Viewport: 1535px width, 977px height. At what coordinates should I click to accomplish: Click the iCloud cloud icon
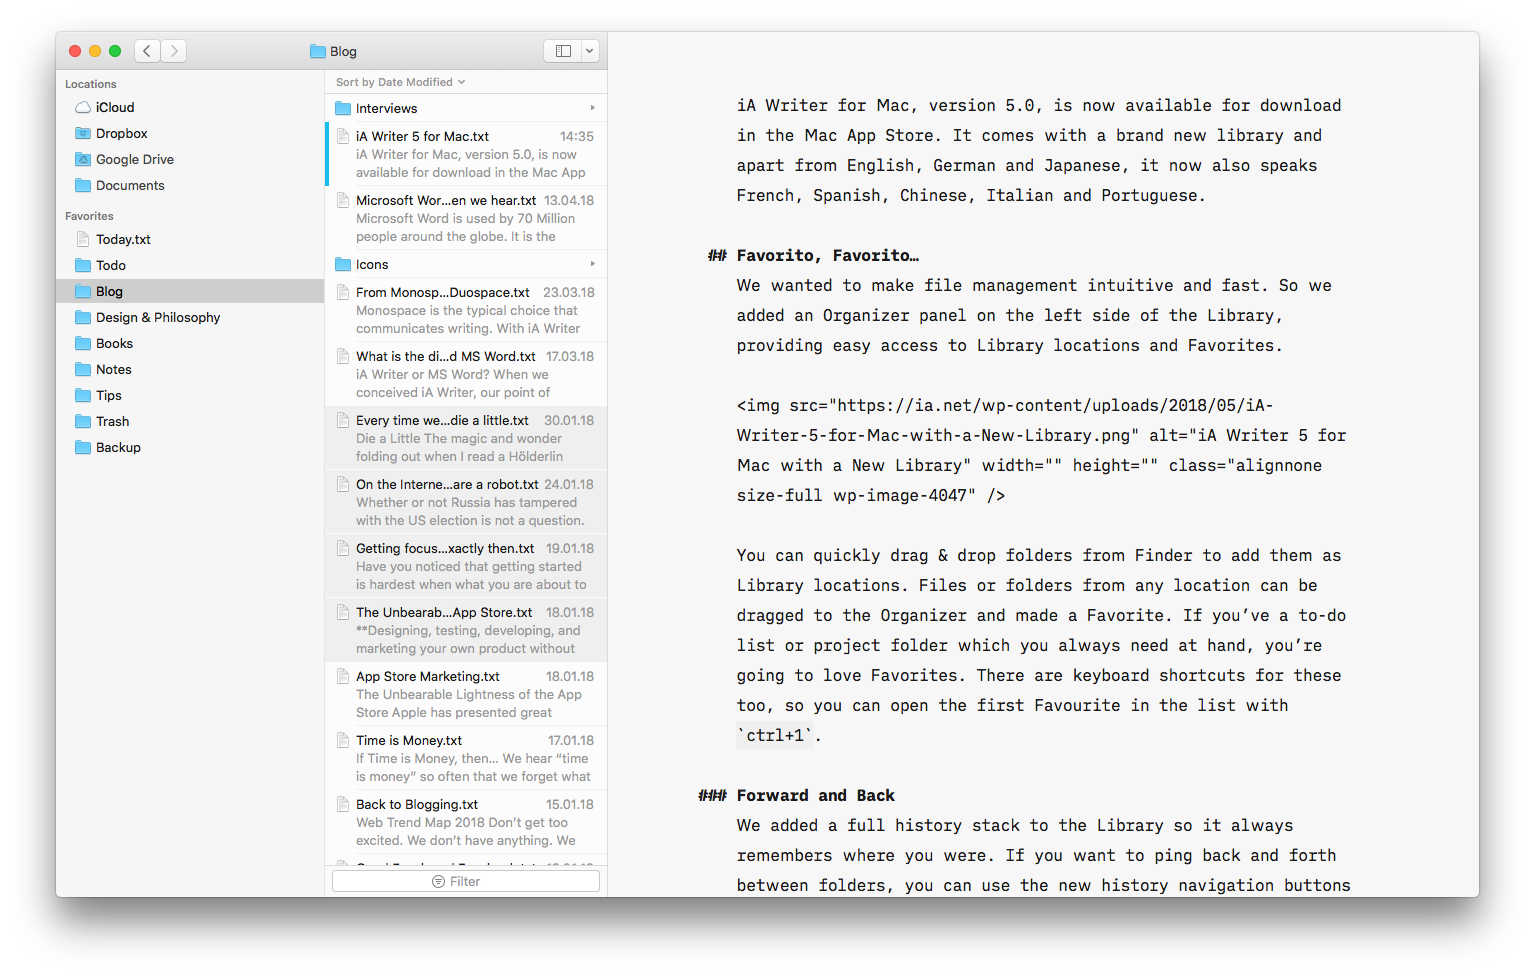pyautogui.click(x=83, y=107)
